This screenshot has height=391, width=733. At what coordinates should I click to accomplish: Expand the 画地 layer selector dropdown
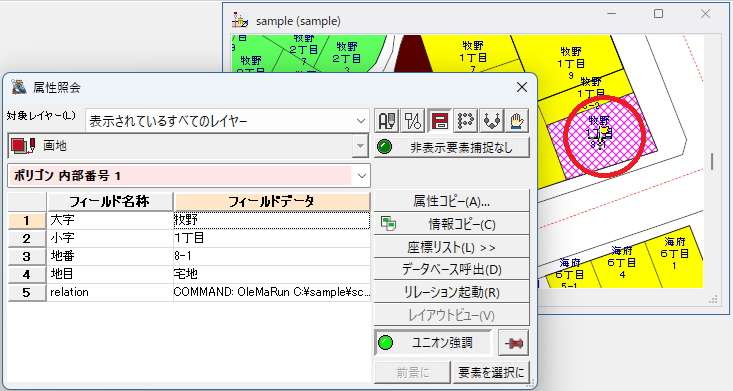(x=189, y=146)
